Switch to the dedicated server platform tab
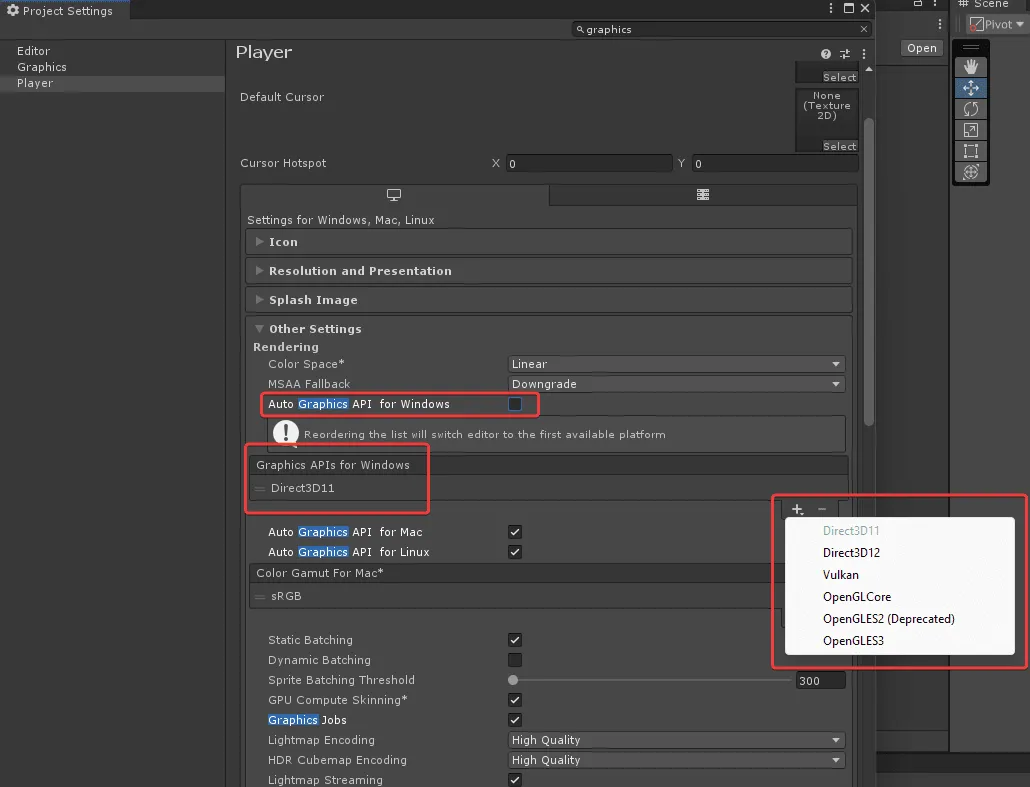Viewport: 1030px width, 787px height. click(x=703, y=195)
